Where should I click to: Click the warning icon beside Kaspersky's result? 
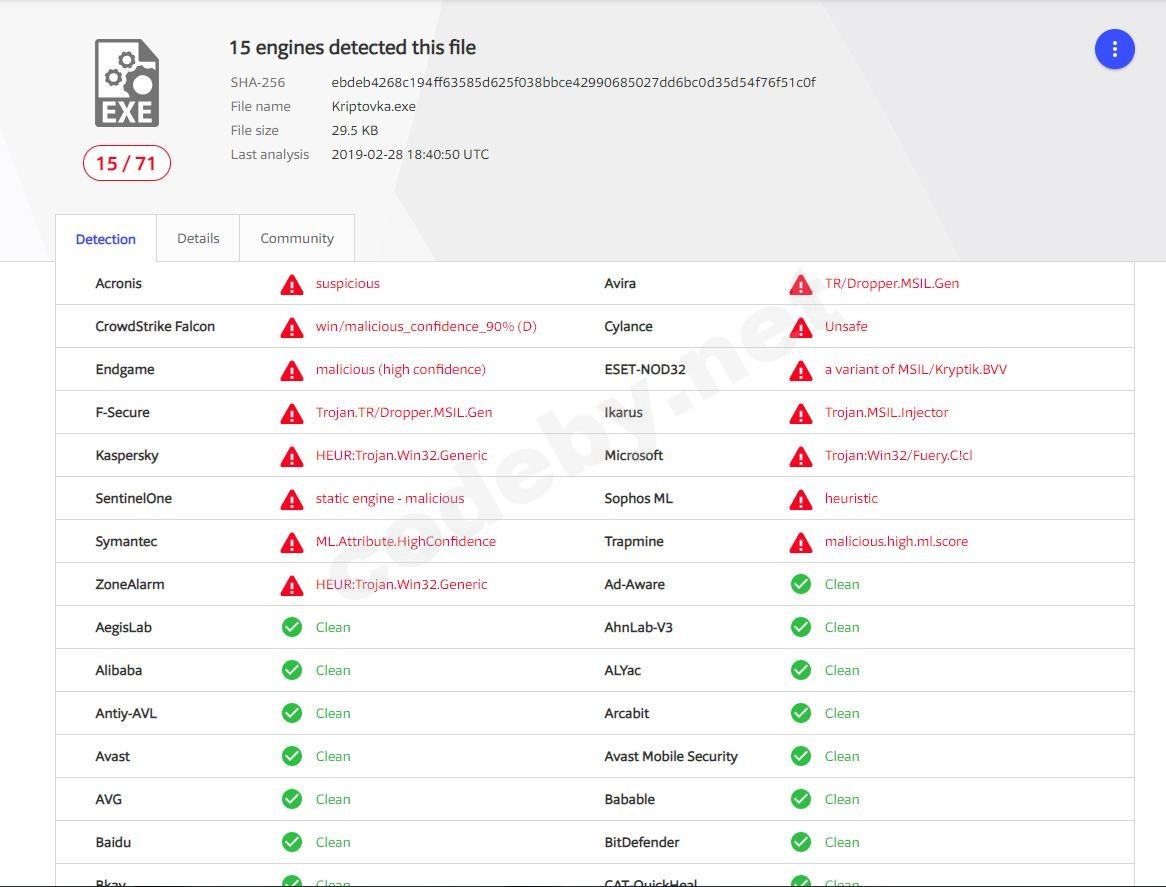(x=292, y=457)
